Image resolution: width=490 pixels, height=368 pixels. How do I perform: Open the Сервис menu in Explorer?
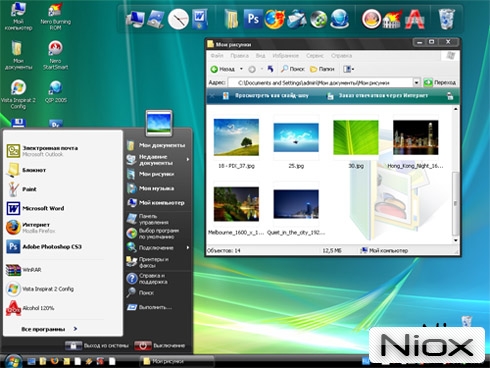point(315,56)
